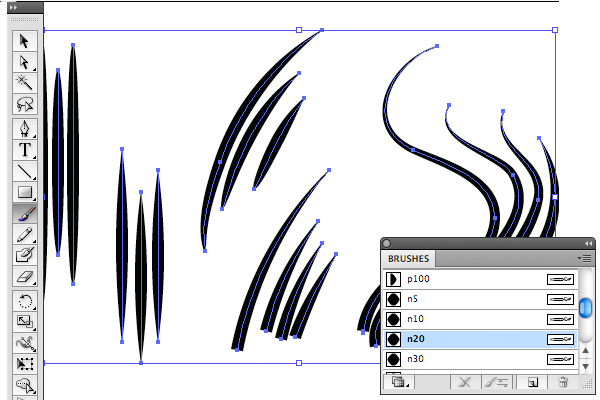Choose the p100 brush name

[418, 279]
